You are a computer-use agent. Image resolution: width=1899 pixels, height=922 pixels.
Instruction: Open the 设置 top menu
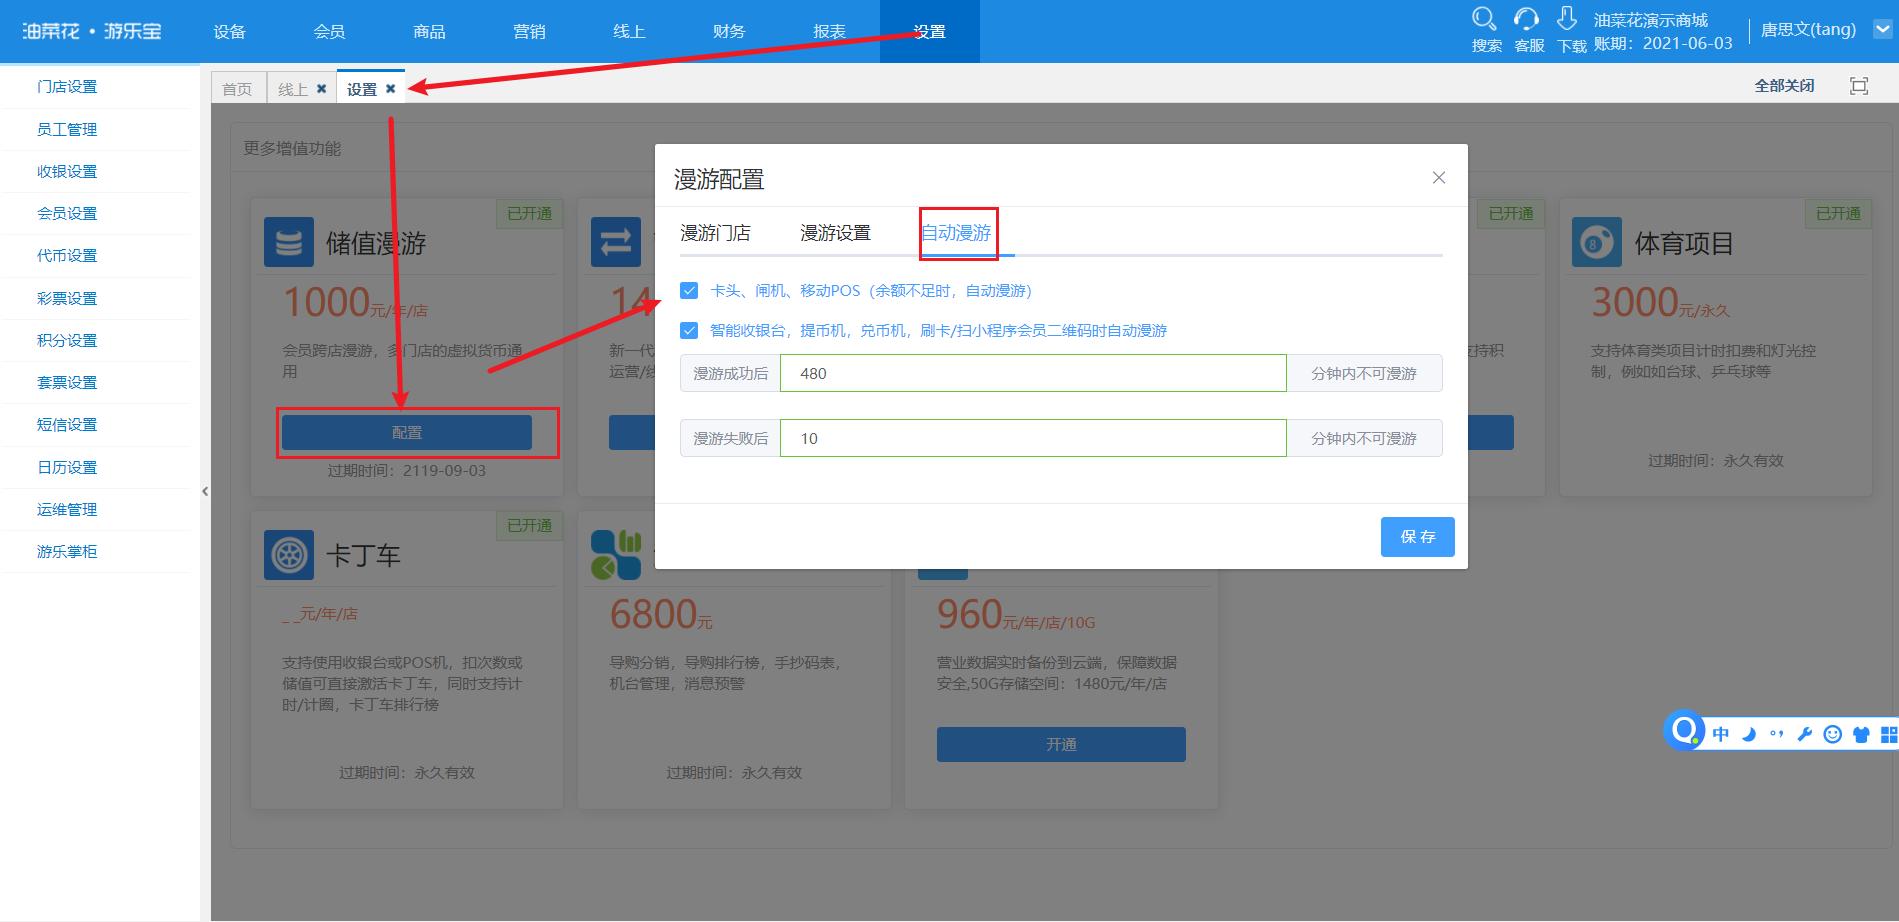click(x=929, y=31)
